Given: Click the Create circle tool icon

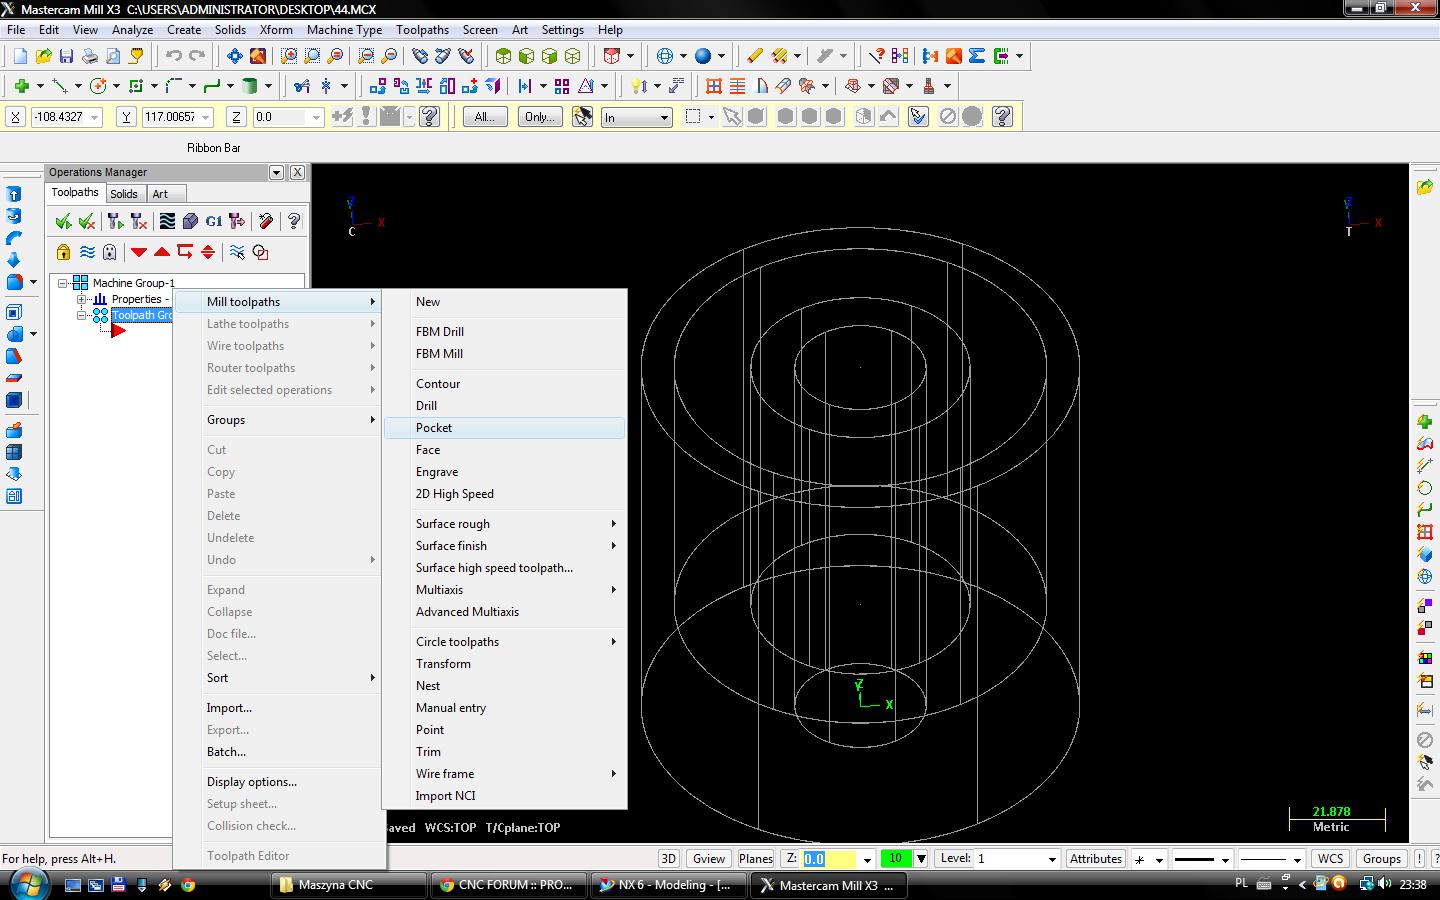Looking at the screenshot, I should pos(98,86).
